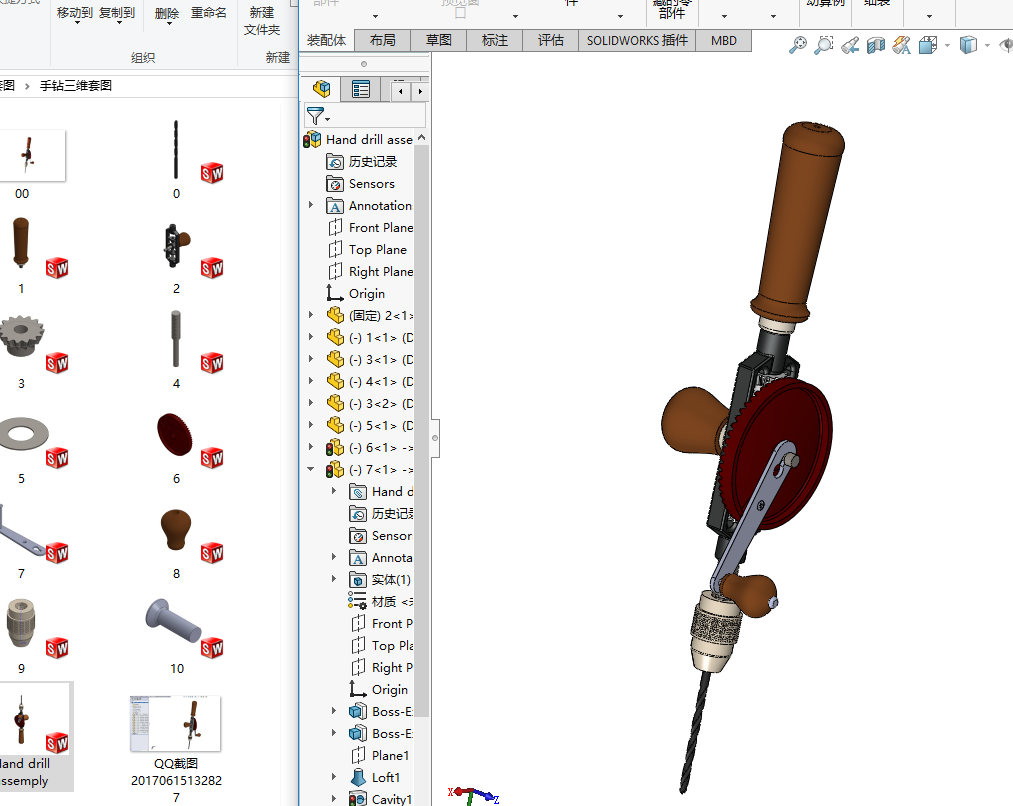Click the 新建文件夹 (New folder) button
Screen dimensions: 1013x806
tap(262, 21)
